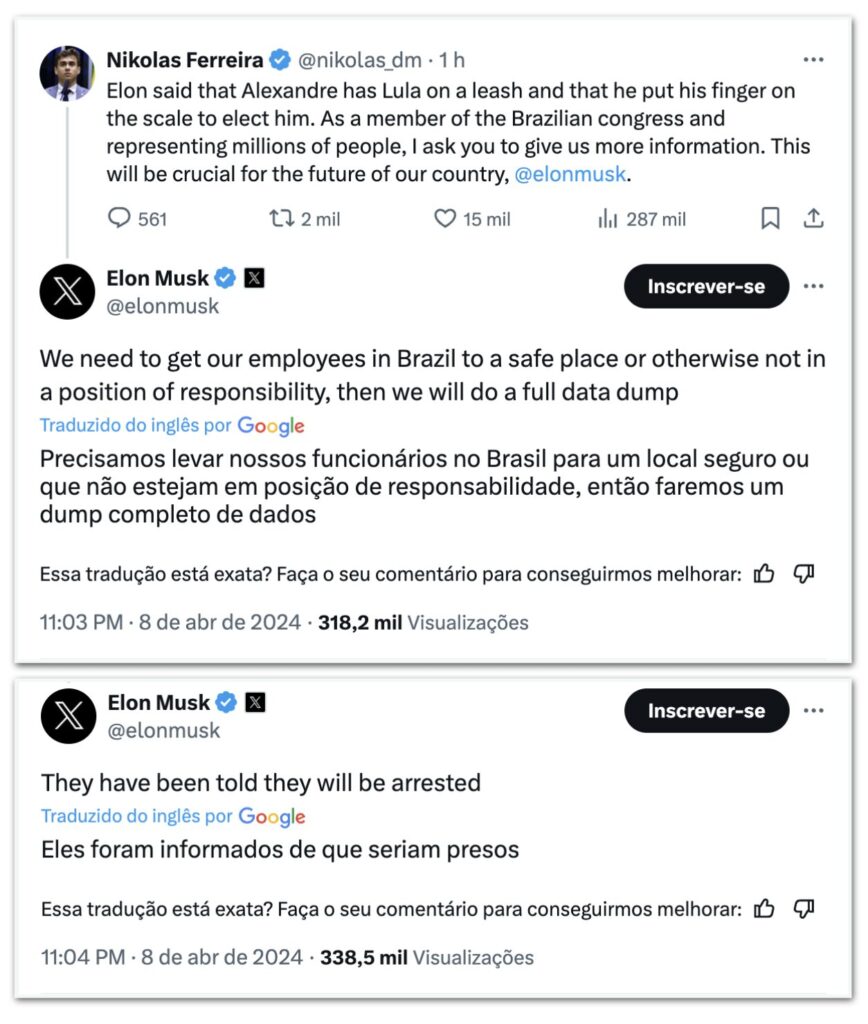Thumbs up the data dump translation
Image resolution: width=868 pixels, height=1024 pixels.
(x=764, y=573)
